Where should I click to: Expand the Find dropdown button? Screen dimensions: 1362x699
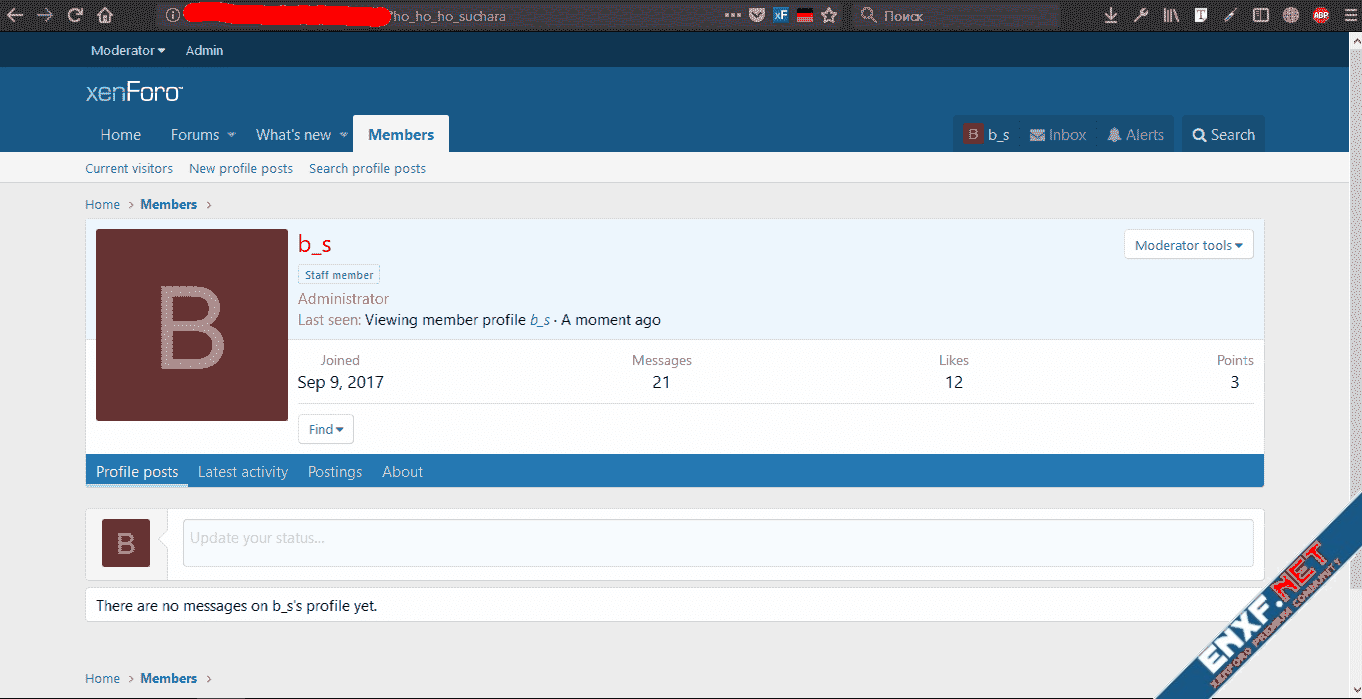tap(325, 429)
